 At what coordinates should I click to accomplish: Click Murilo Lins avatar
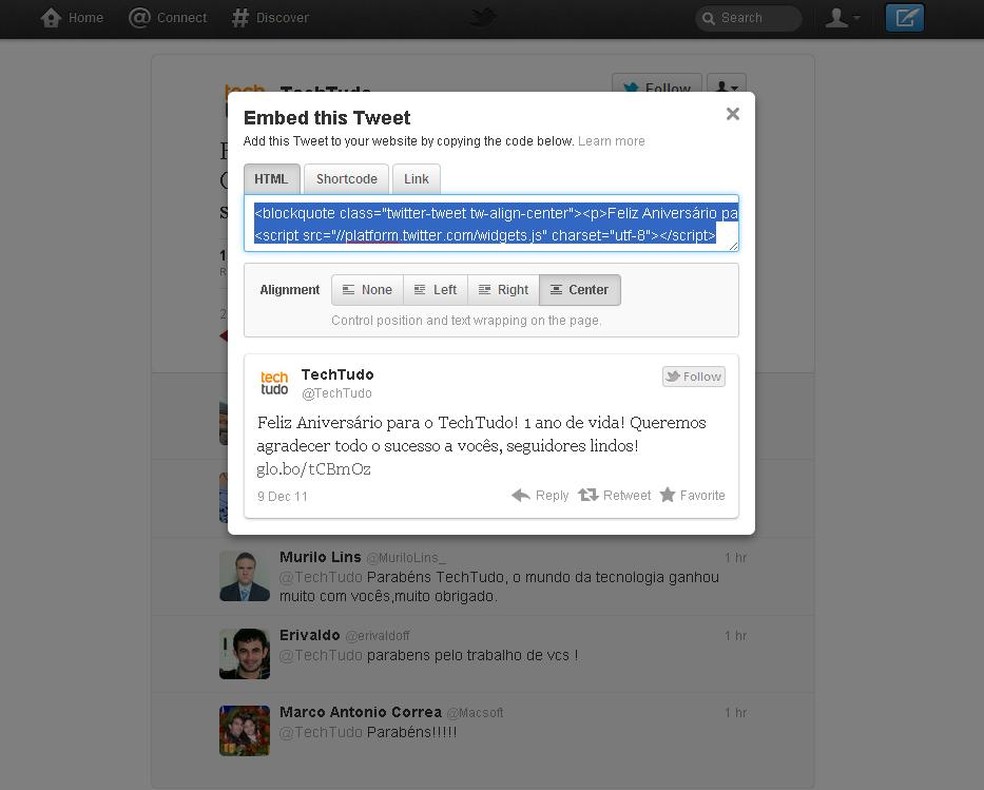[x=244, y=576]
